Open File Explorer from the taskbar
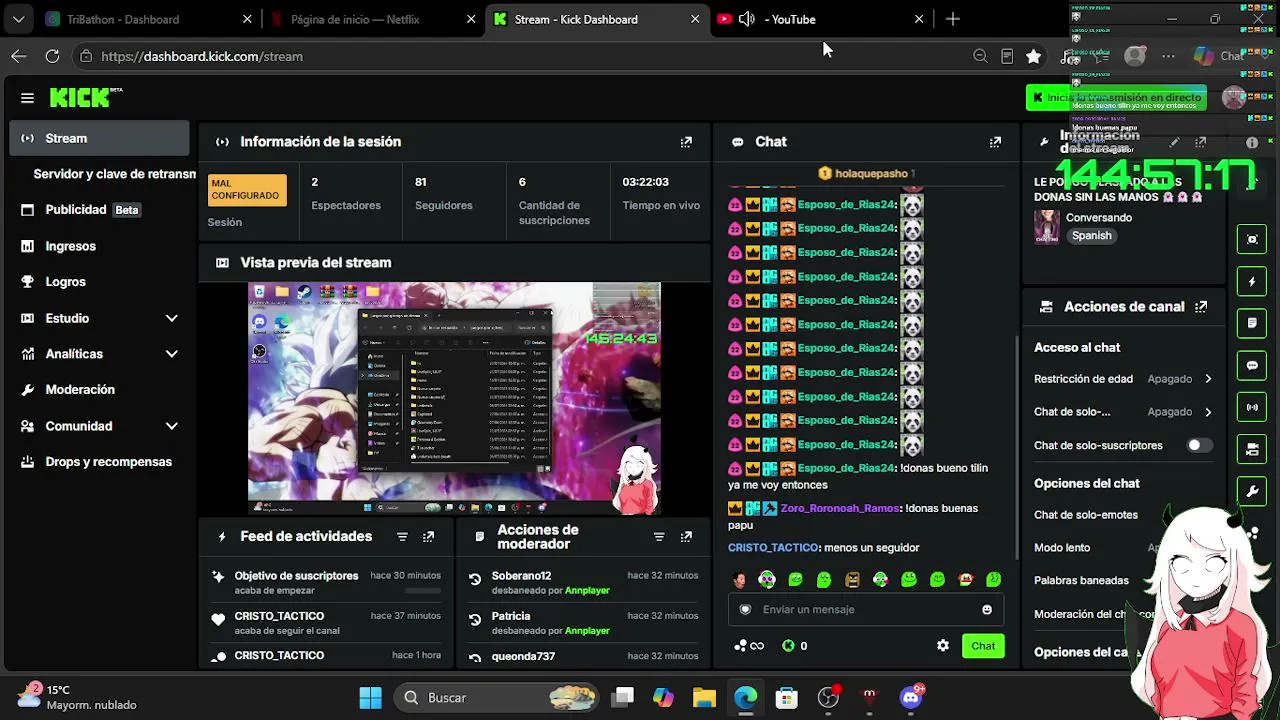This screenshot has height=720, width=1280. (x=704, y=698)
